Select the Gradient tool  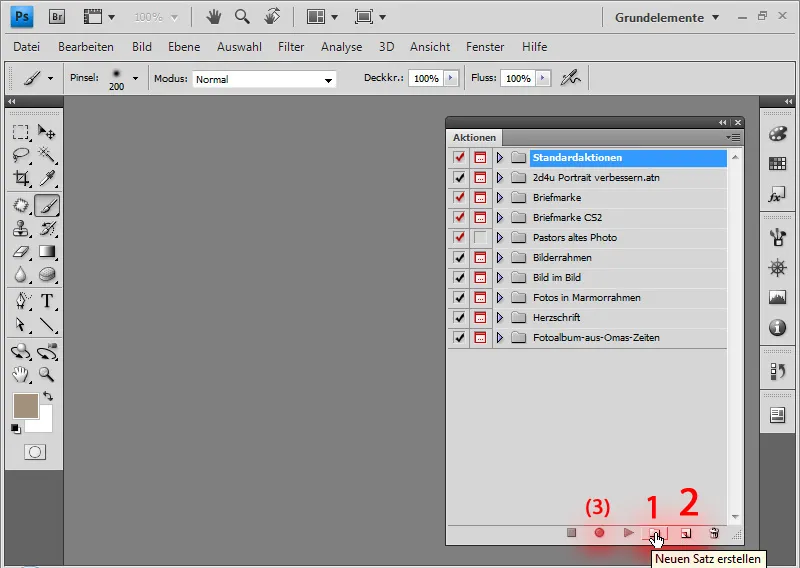[47, 252]
